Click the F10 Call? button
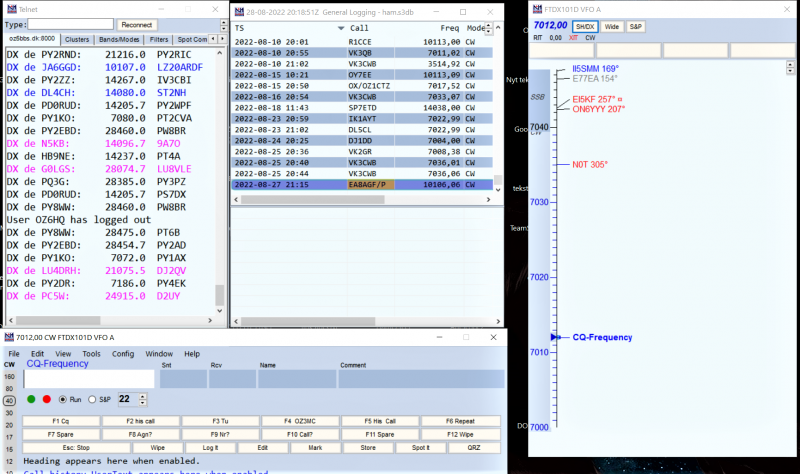 pos(300,434)
